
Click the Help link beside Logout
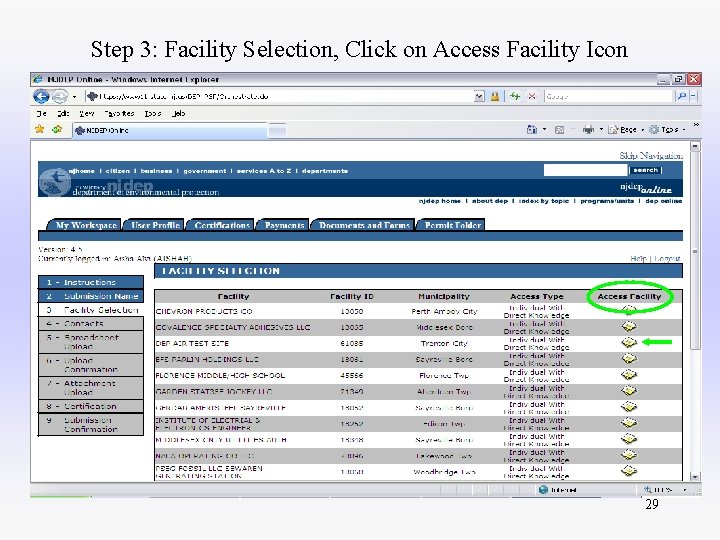tap(638, 259)
